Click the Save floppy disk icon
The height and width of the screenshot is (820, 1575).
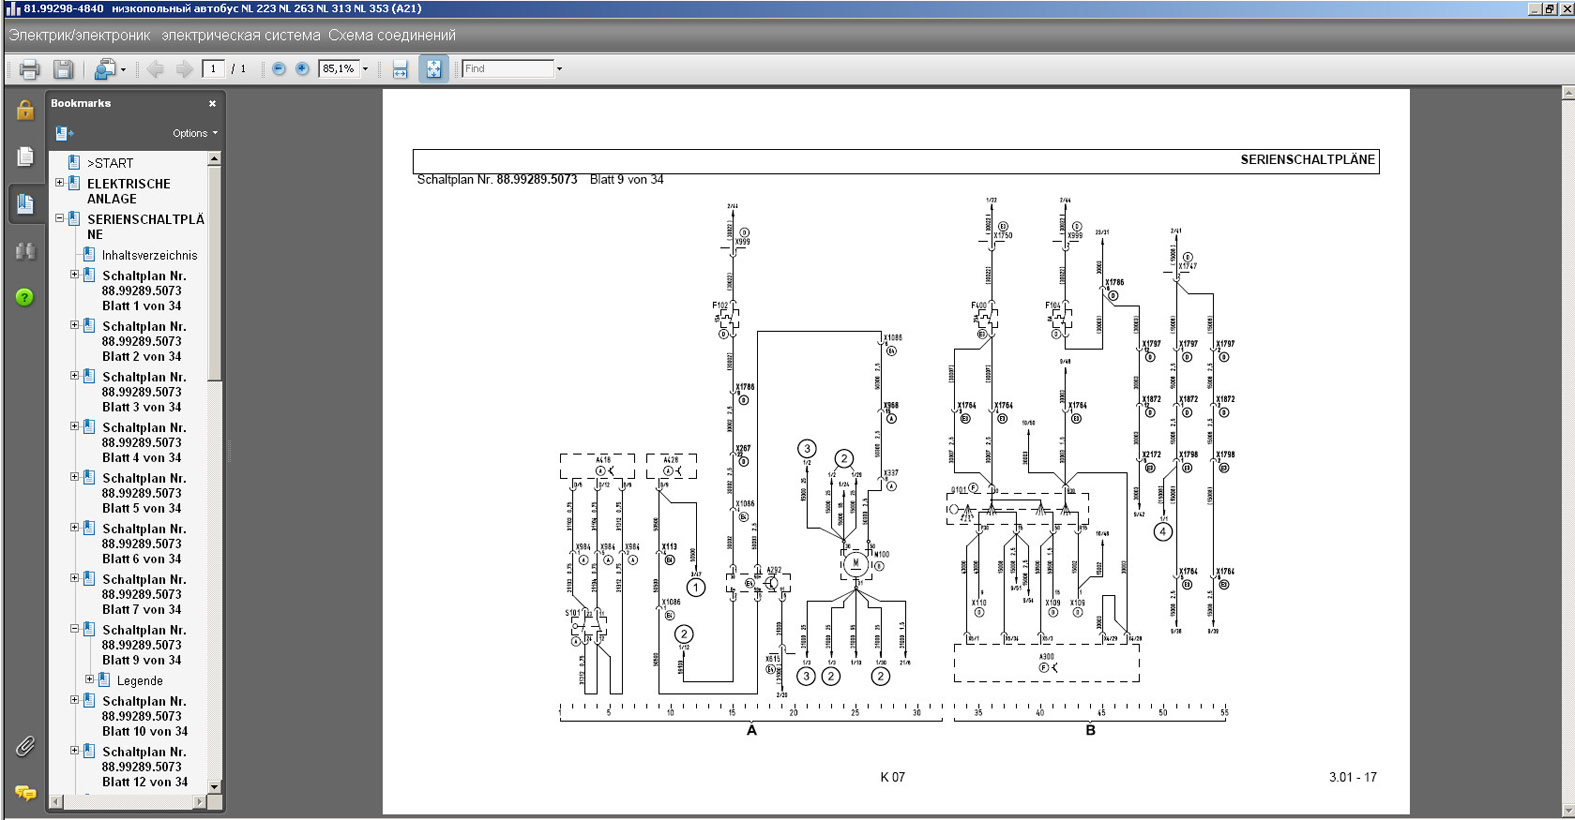(x=63, y=69)
